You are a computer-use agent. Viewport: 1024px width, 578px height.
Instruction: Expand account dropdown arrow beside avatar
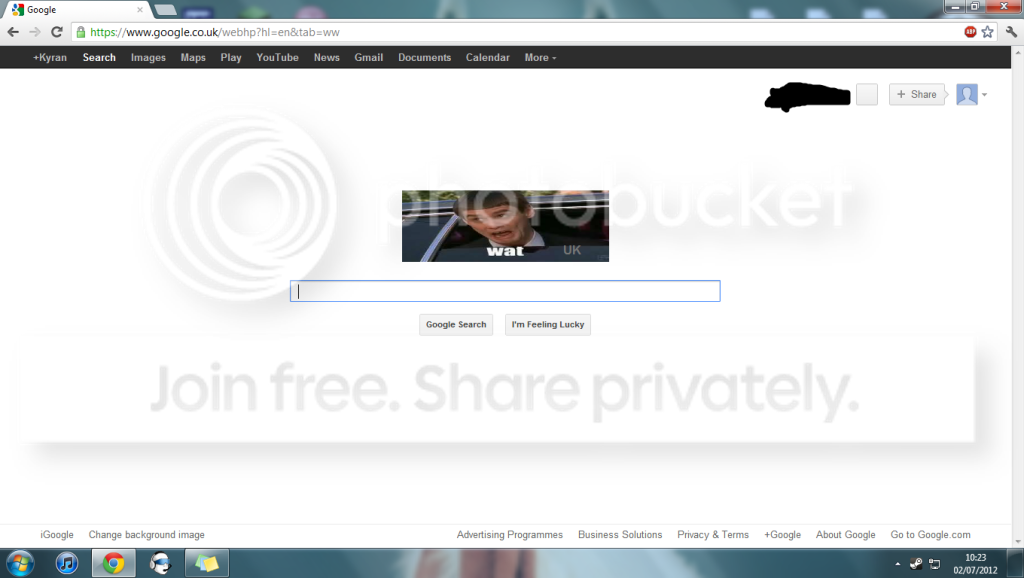(984, 95)
